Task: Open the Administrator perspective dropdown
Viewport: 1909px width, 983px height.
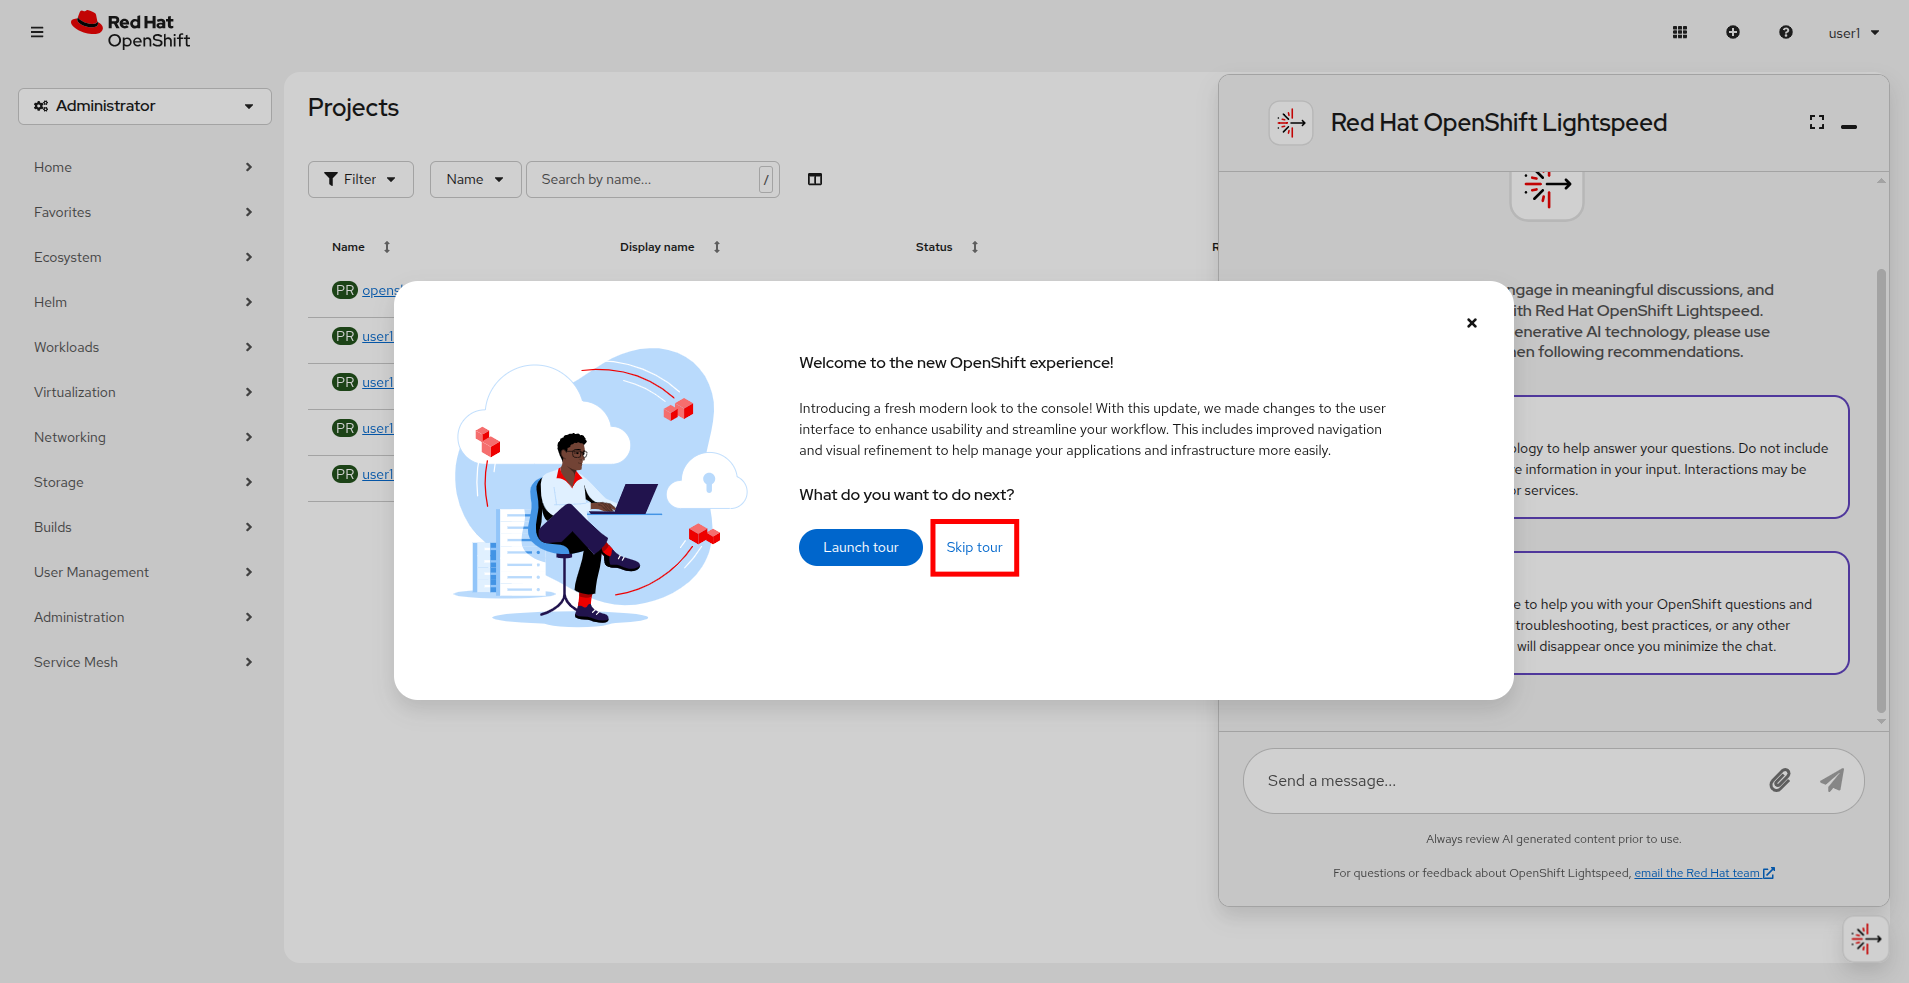Action: (x=145, y=106)
